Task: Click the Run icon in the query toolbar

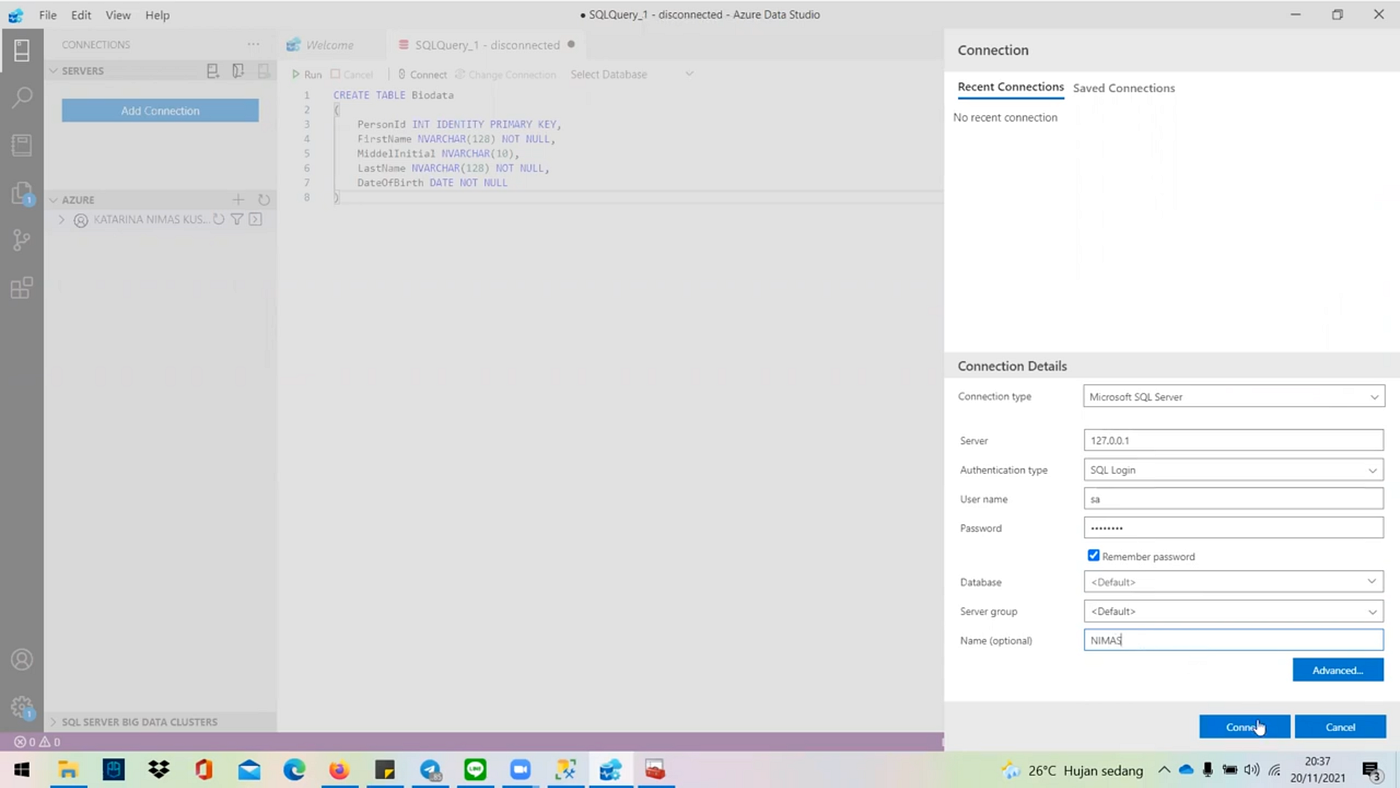Action: pyautogui.click(x=296, y=74)
